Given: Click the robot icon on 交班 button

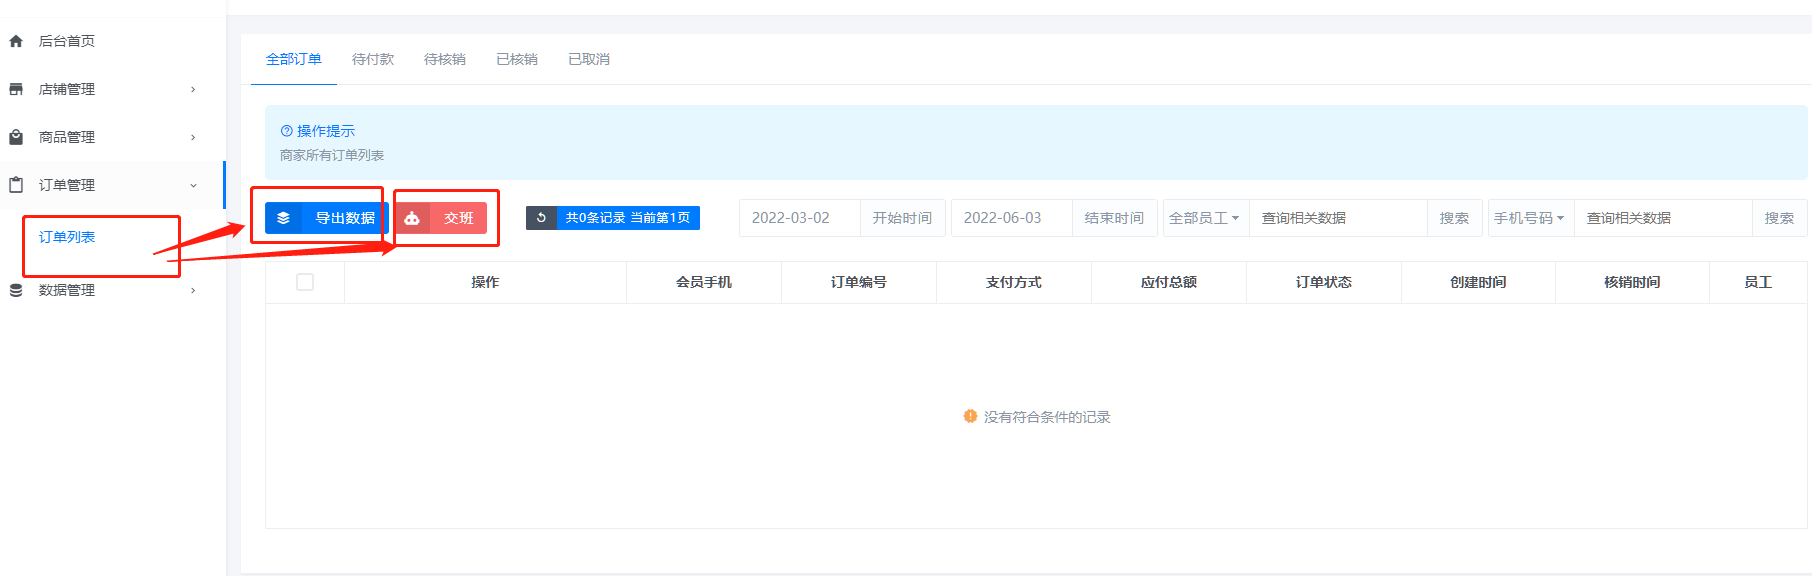Looking at the screenshot, I should point(412,218).
